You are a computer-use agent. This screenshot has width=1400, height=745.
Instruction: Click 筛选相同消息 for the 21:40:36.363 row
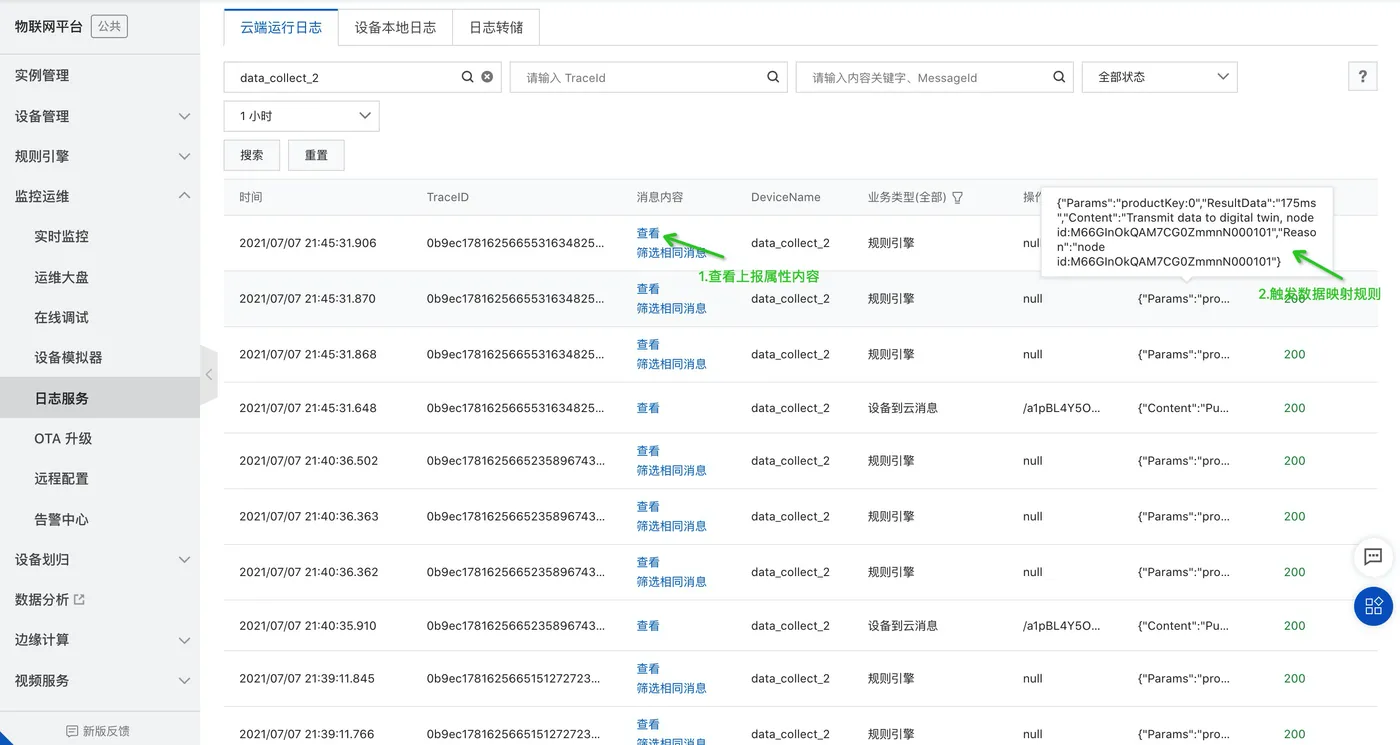(x=672, y=526)
